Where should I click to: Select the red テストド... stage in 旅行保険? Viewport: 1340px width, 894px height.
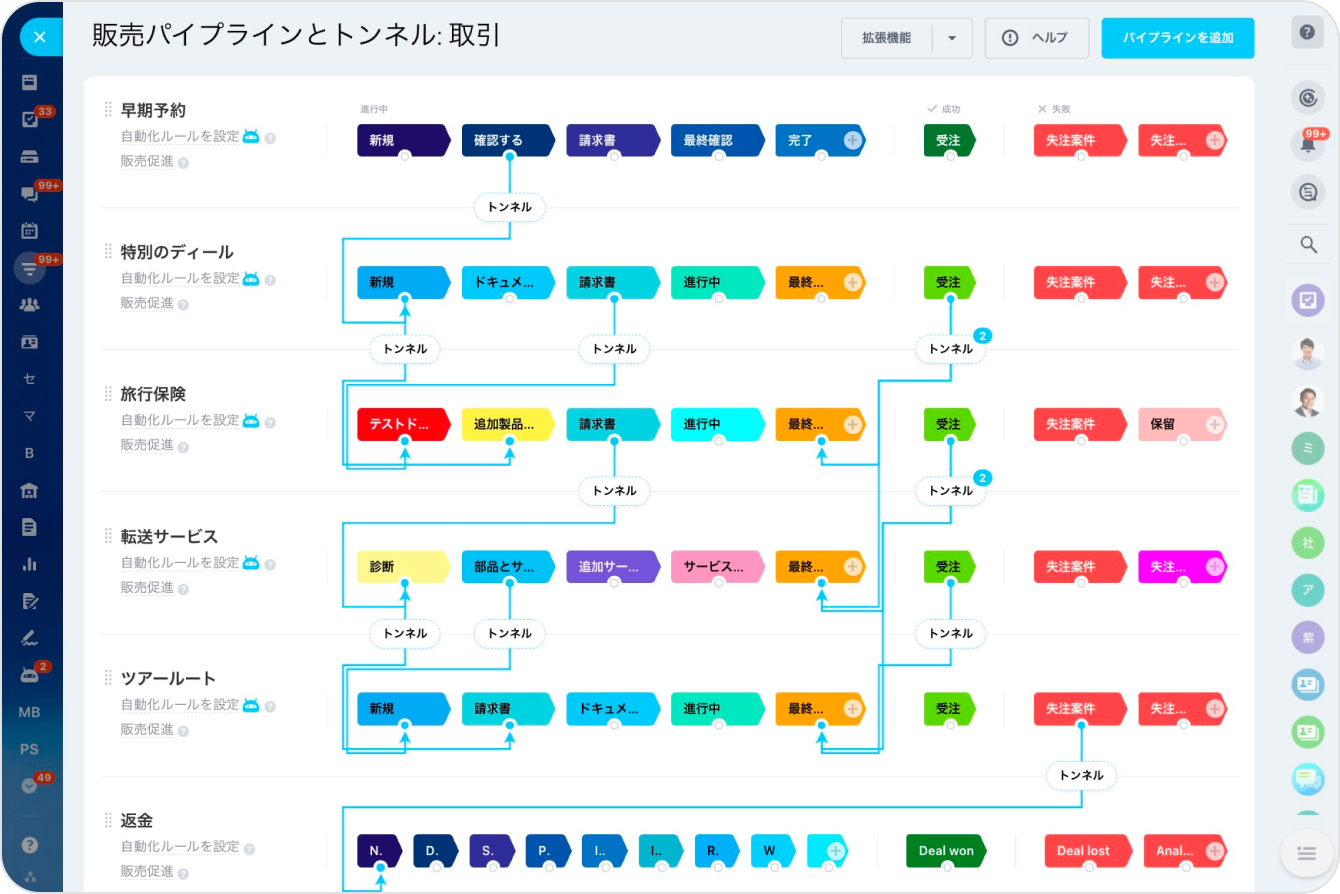(401, 424)
